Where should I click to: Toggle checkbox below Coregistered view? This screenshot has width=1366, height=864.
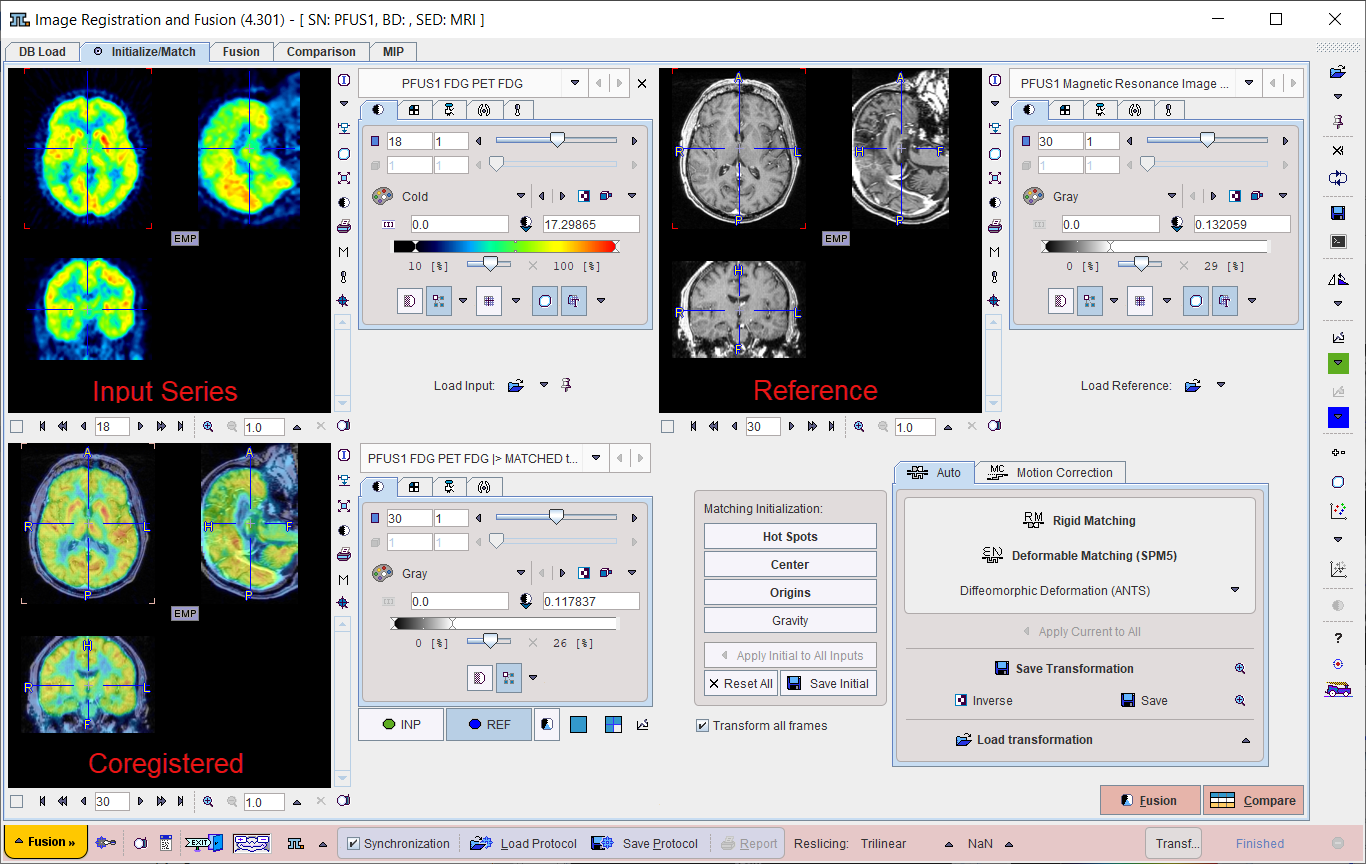coord(16,801)
